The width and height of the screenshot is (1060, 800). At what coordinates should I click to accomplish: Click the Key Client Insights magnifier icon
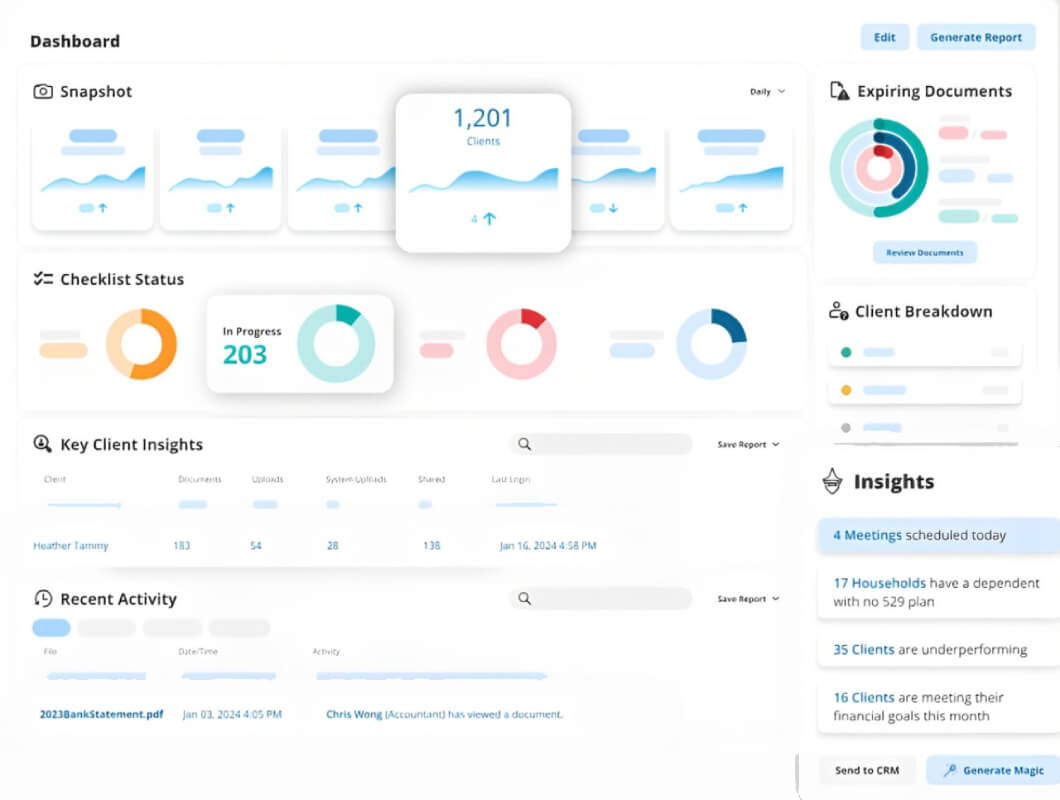tap(43, 444)
